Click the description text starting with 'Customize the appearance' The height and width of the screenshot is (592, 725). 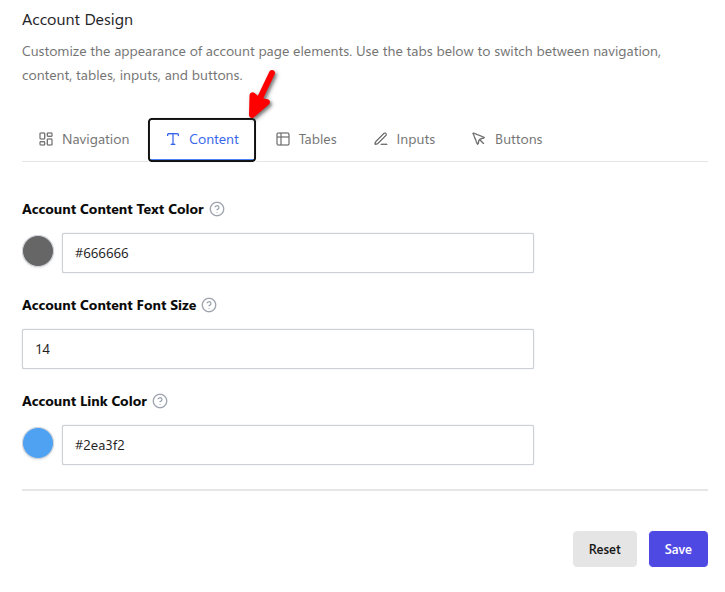pyautogui.click(x=342, y=63)
